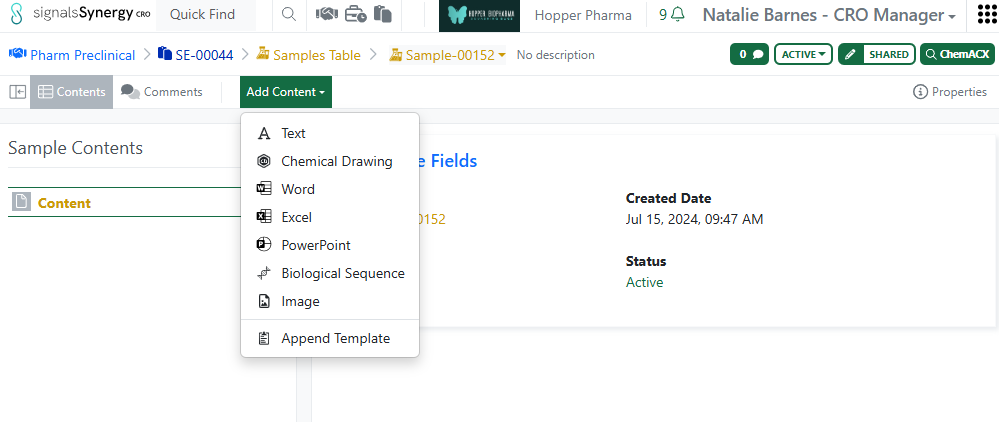
Task: Click the briefcase with clock icon
Action: pyautogui.click(x=354, y=15)
